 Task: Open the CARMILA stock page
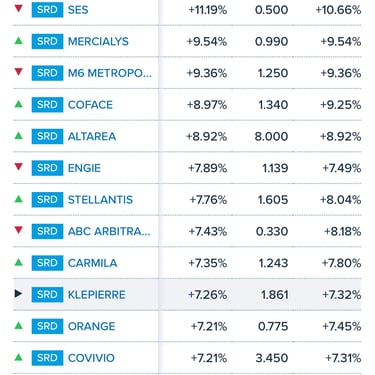point(92,263)
